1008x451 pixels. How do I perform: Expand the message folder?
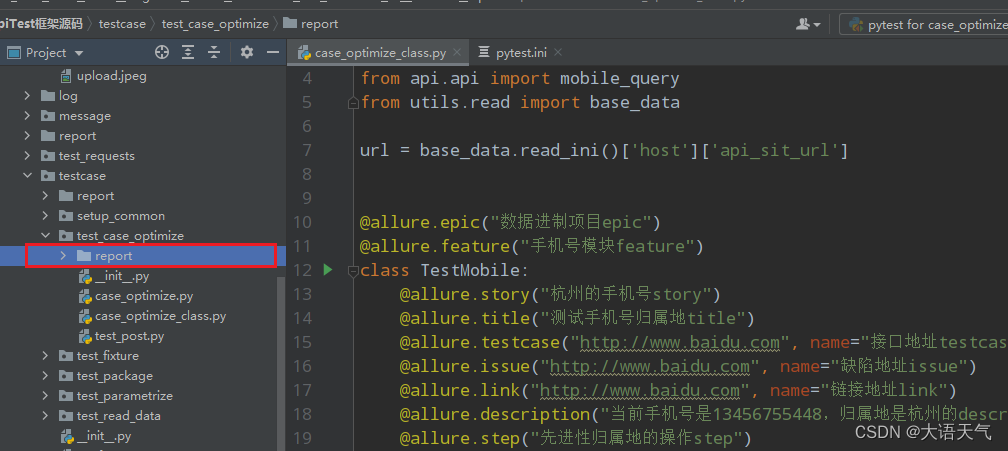(27, 116)
